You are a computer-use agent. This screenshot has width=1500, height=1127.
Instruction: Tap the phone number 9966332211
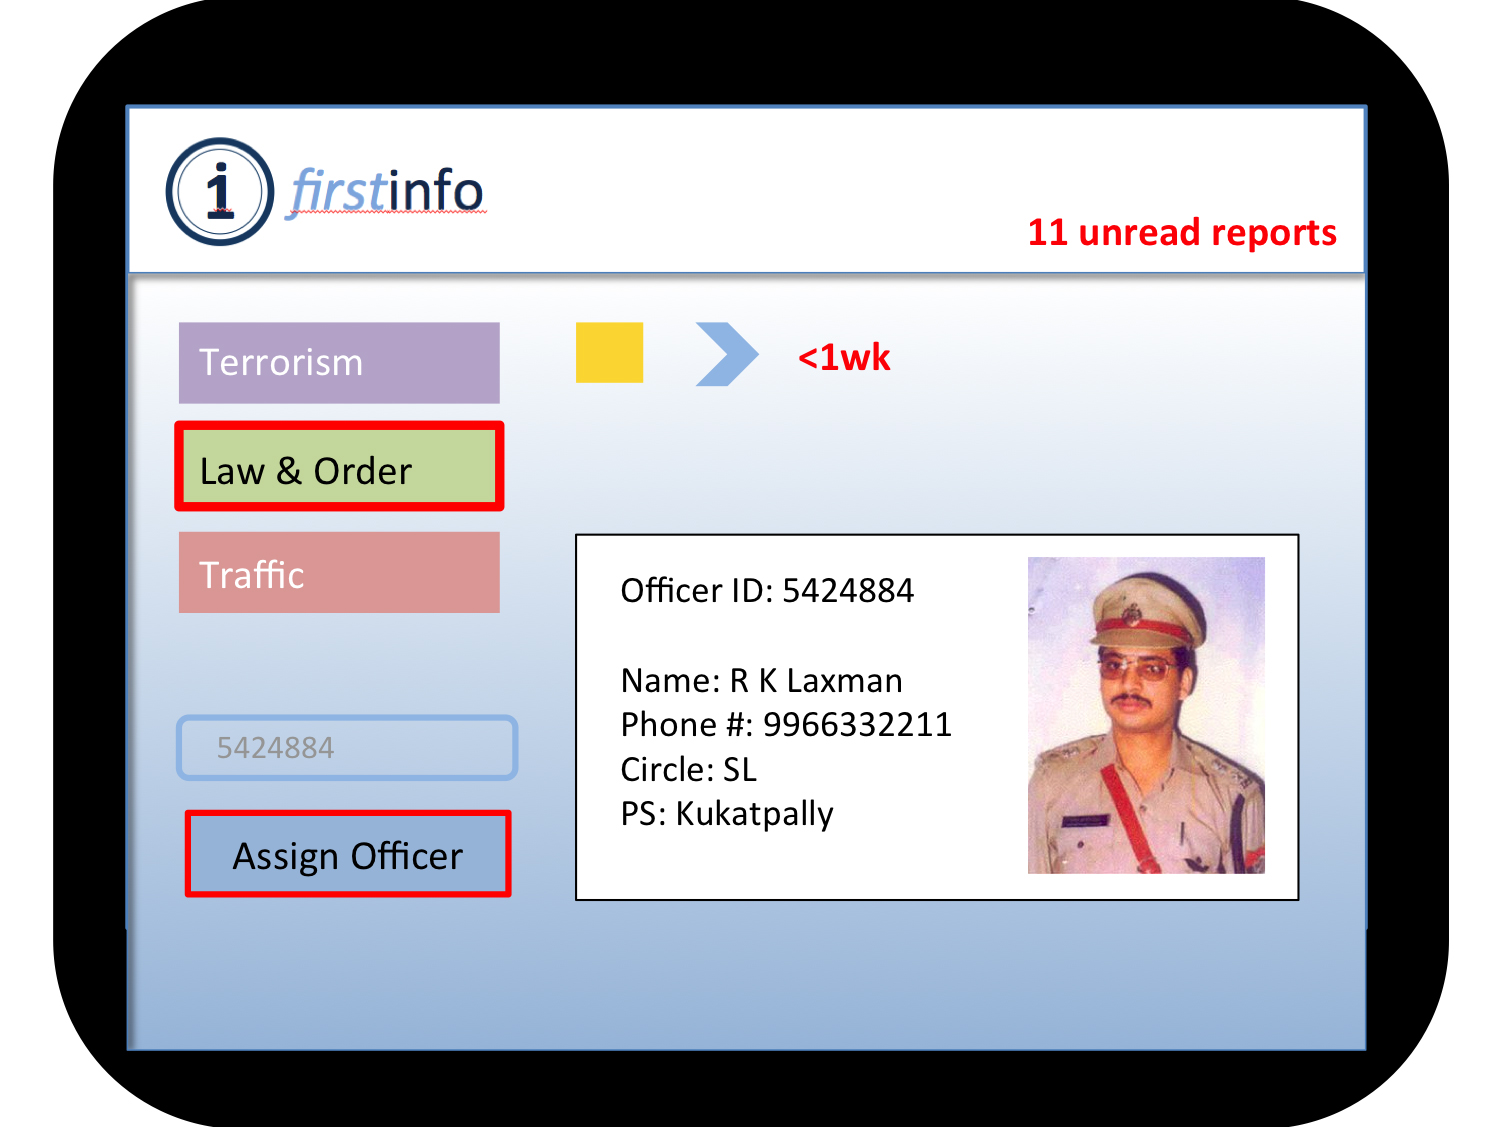(857, 725)
